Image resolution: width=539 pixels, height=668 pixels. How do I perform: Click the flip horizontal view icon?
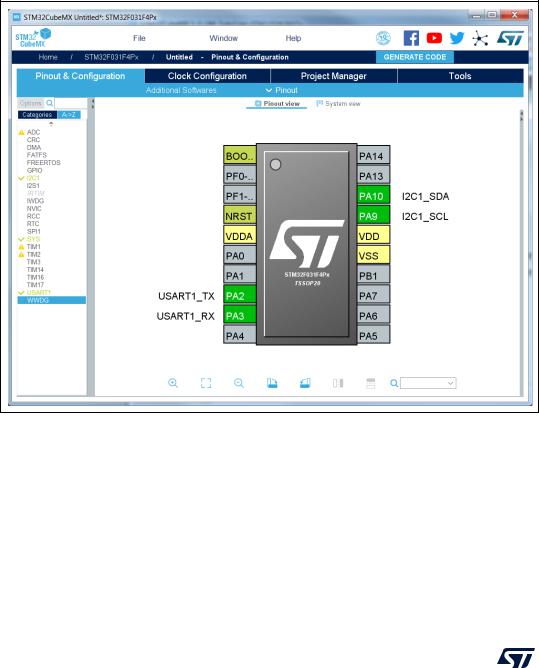pyautogui.click(x=338, y=383)
